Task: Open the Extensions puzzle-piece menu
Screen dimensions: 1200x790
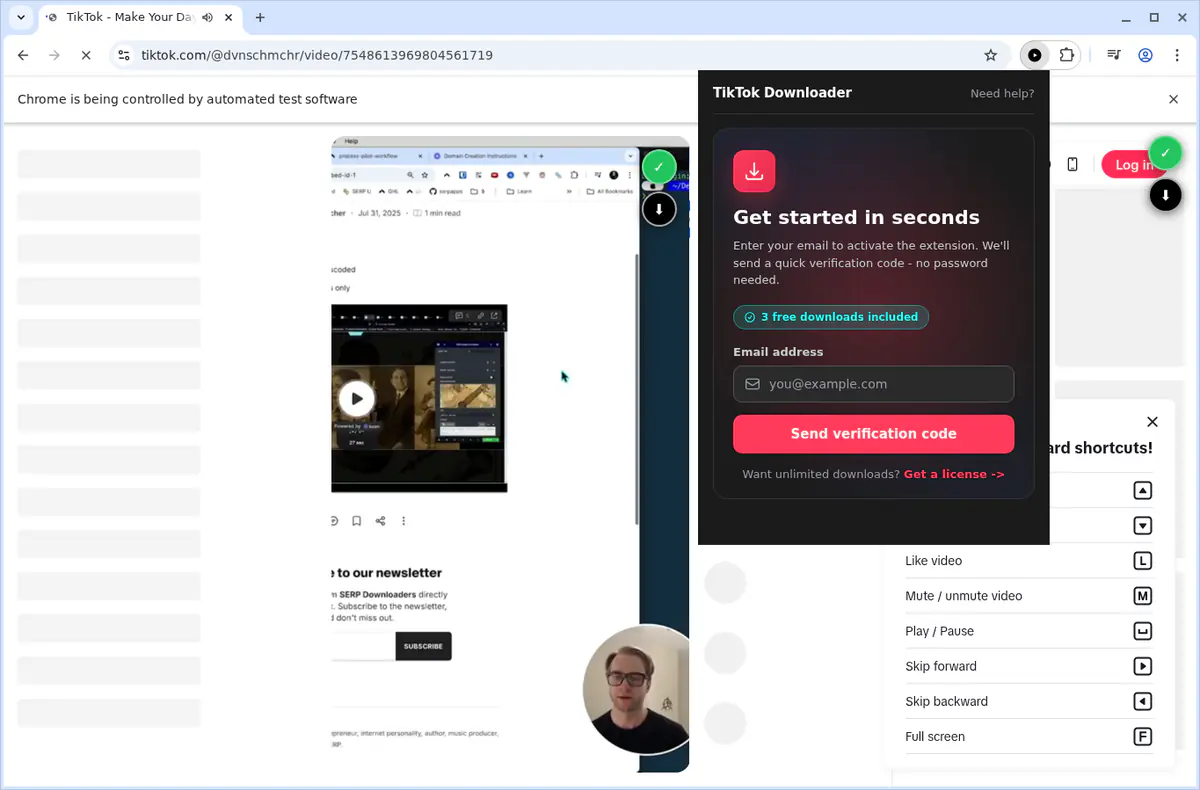Action: pos(1068,55)
